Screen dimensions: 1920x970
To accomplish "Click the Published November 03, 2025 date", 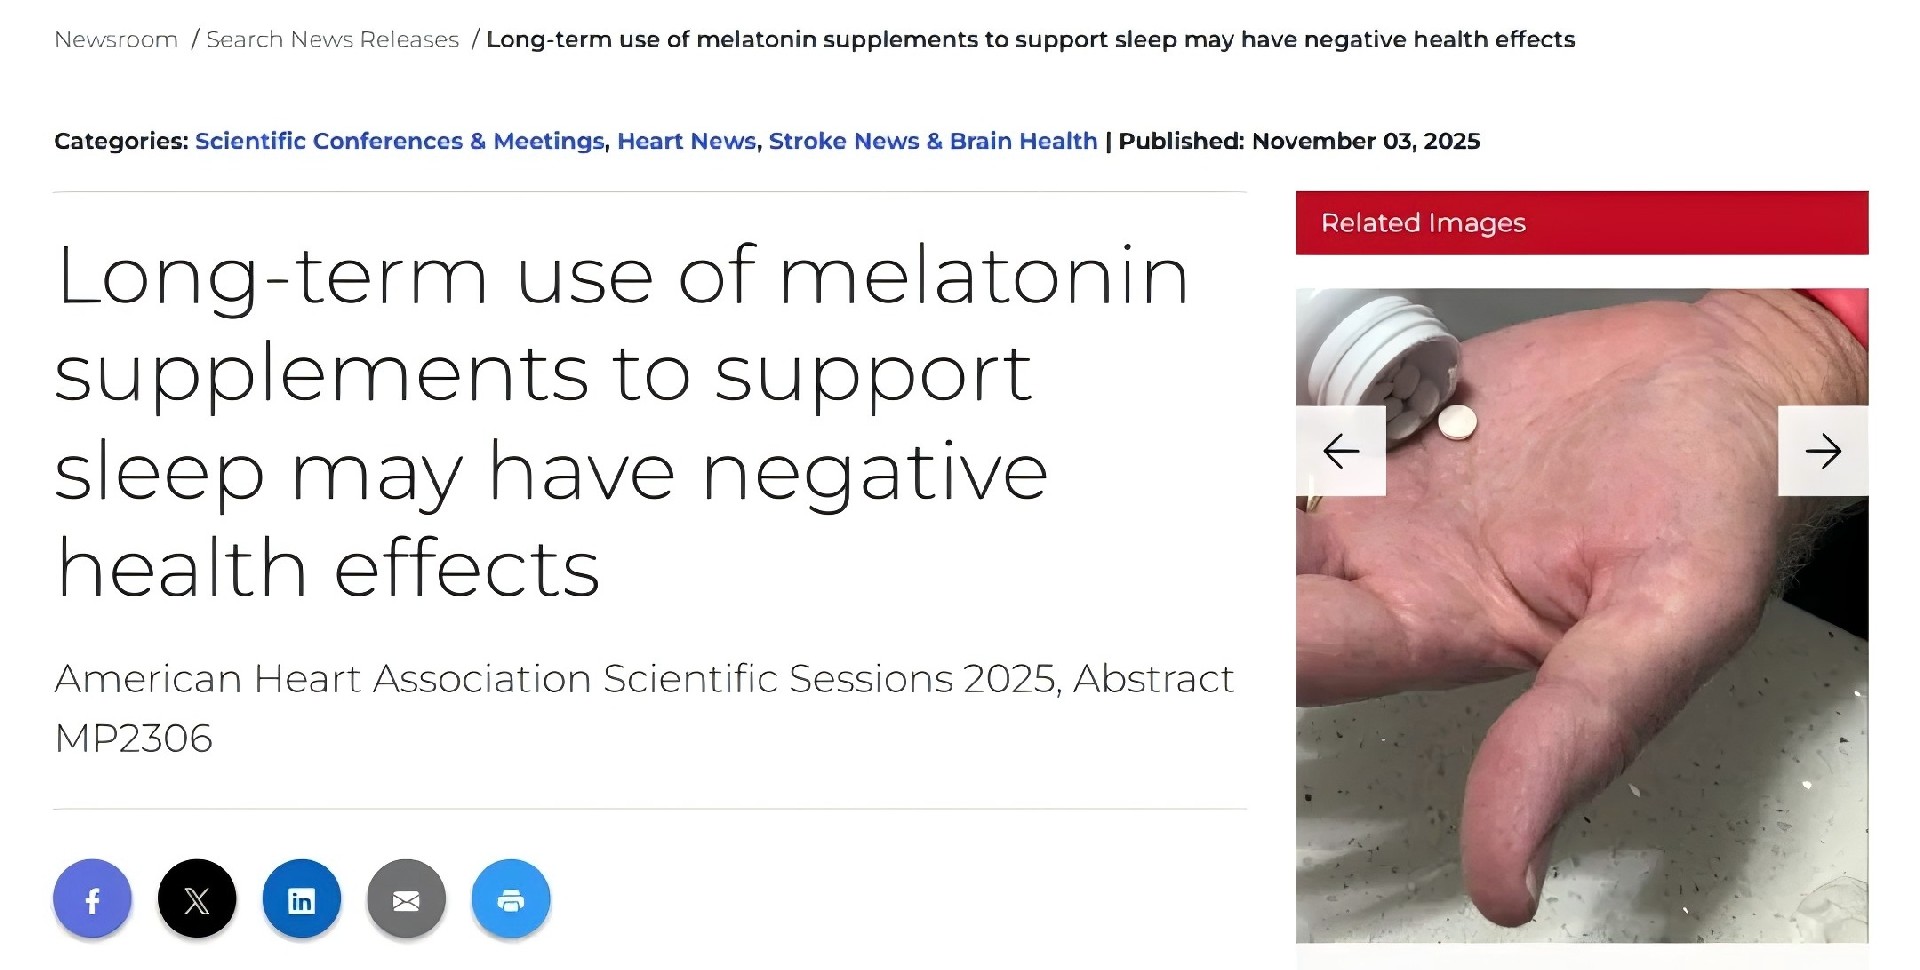I will pos(1298,141).
